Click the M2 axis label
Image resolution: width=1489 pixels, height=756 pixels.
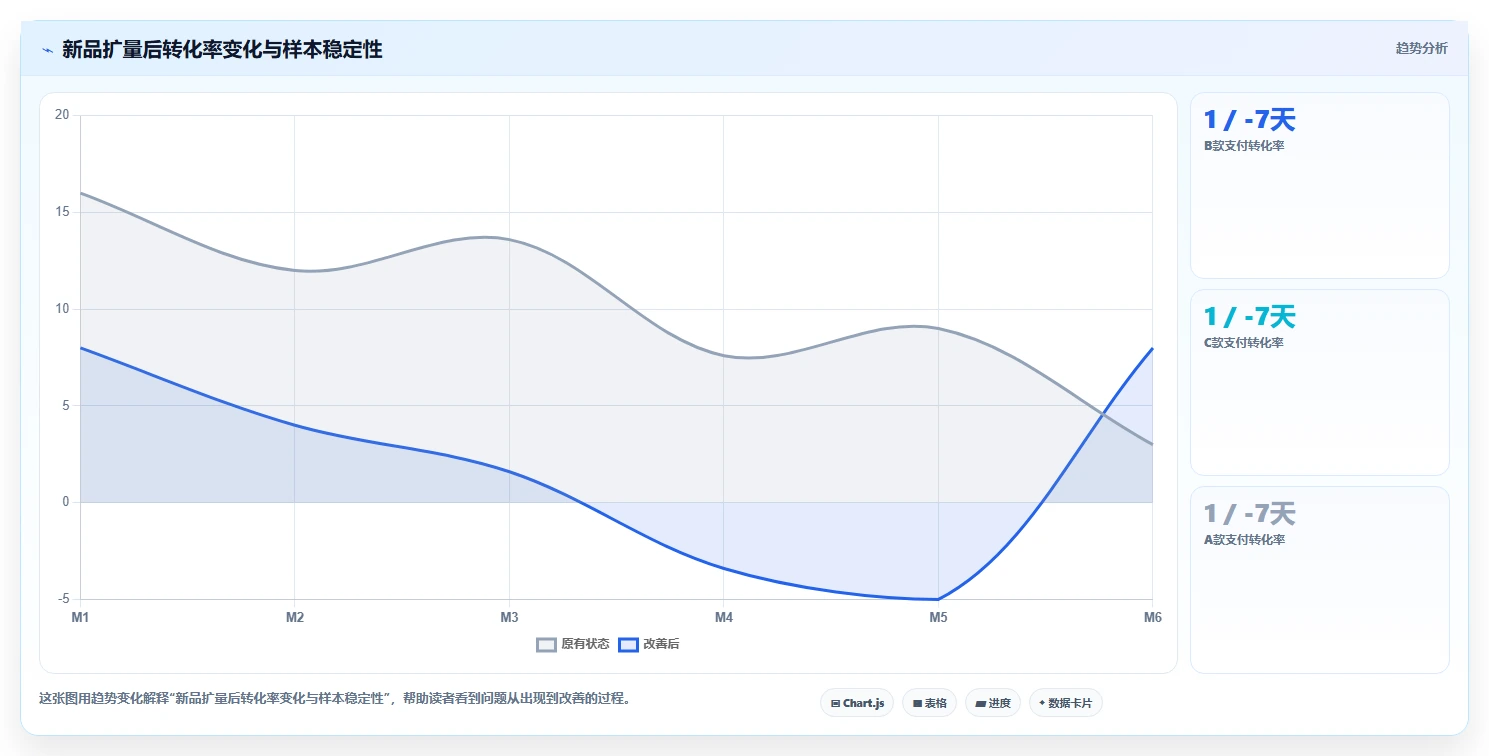pyautogui.click(x=295, y=617)
